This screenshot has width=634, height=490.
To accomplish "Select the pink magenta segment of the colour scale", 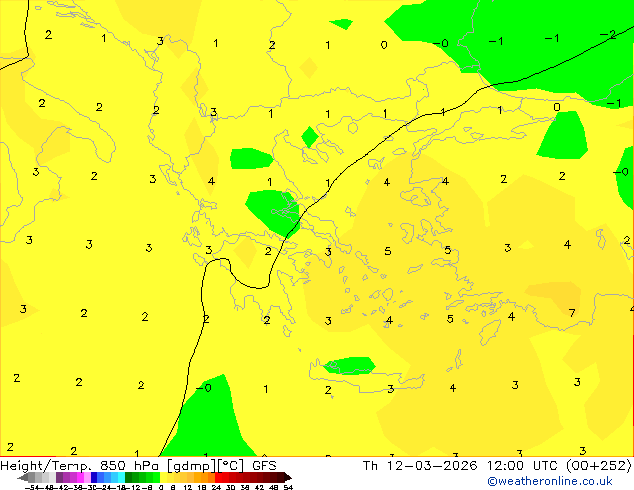I will (x=80, y=478).
